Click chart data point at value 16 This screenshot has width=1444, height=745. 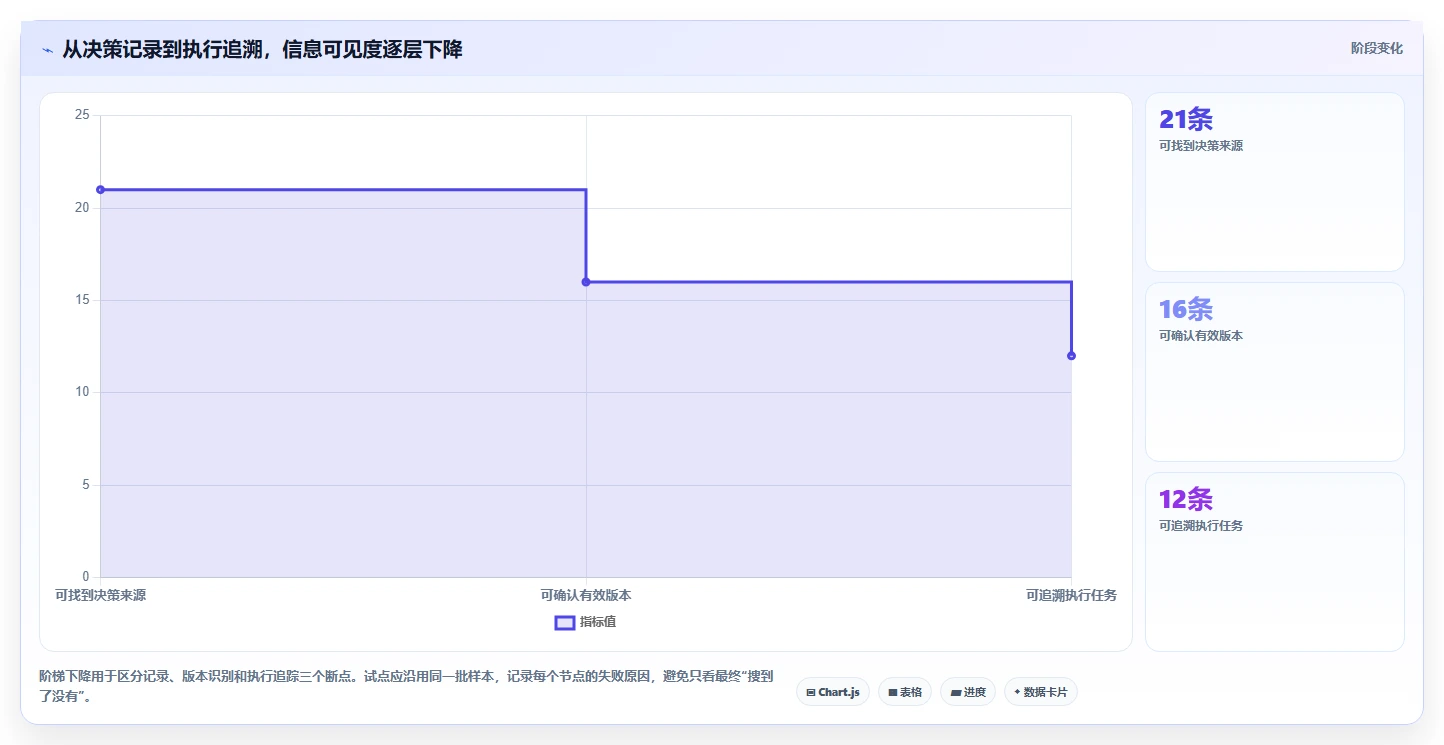[586, 282]
